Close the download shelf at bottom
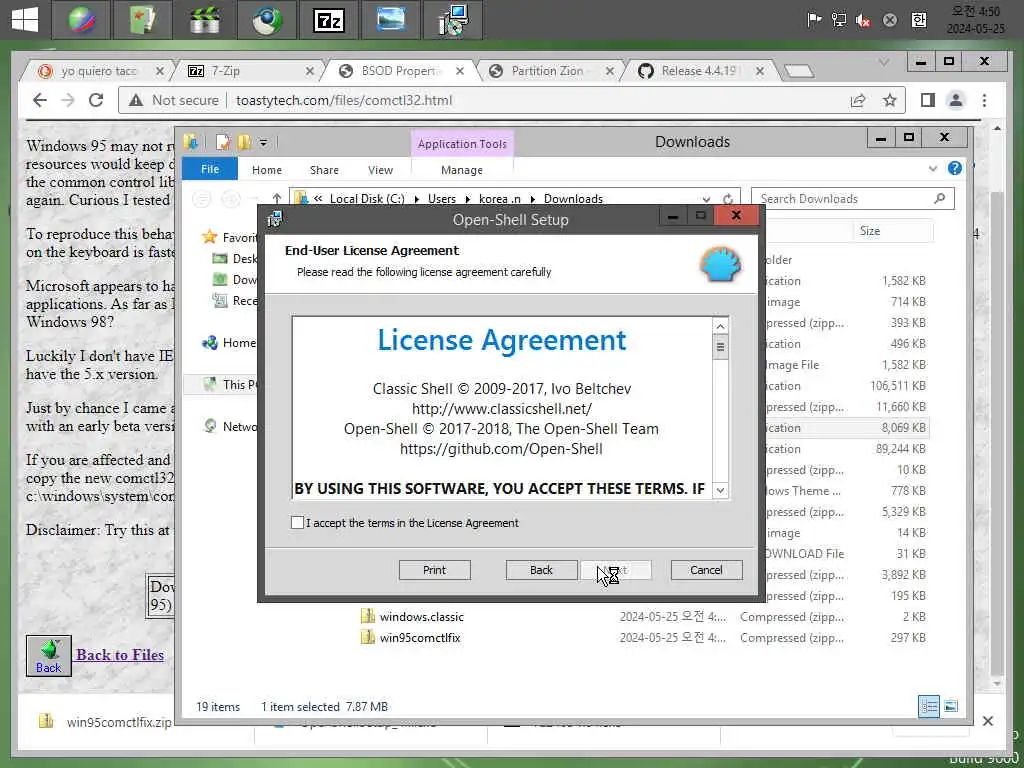1024x768 pixels. click(987, 721)
